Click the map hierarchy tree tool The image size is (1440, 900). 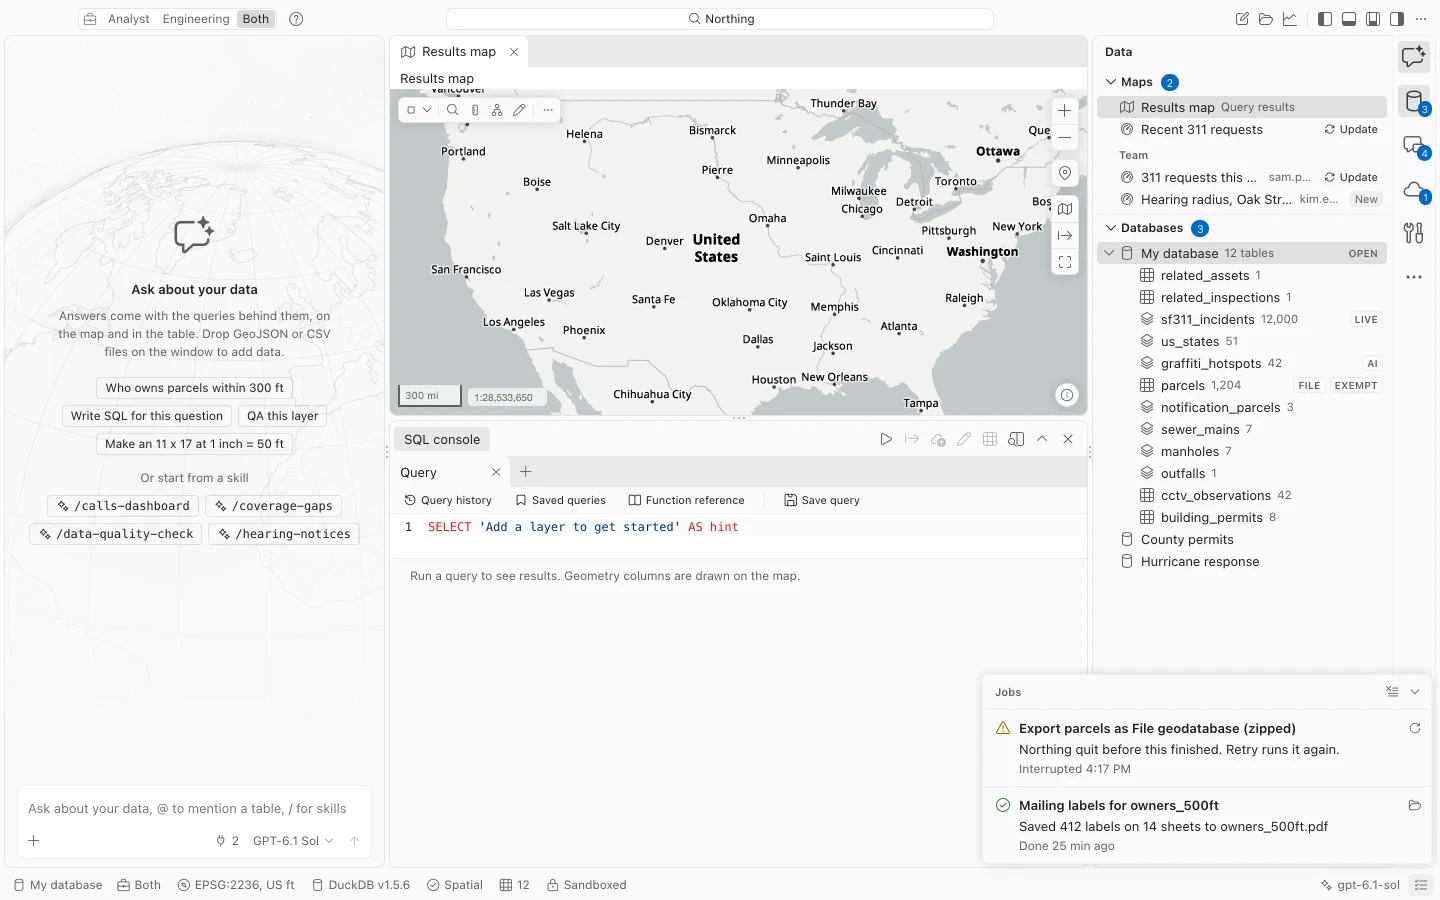497,110
